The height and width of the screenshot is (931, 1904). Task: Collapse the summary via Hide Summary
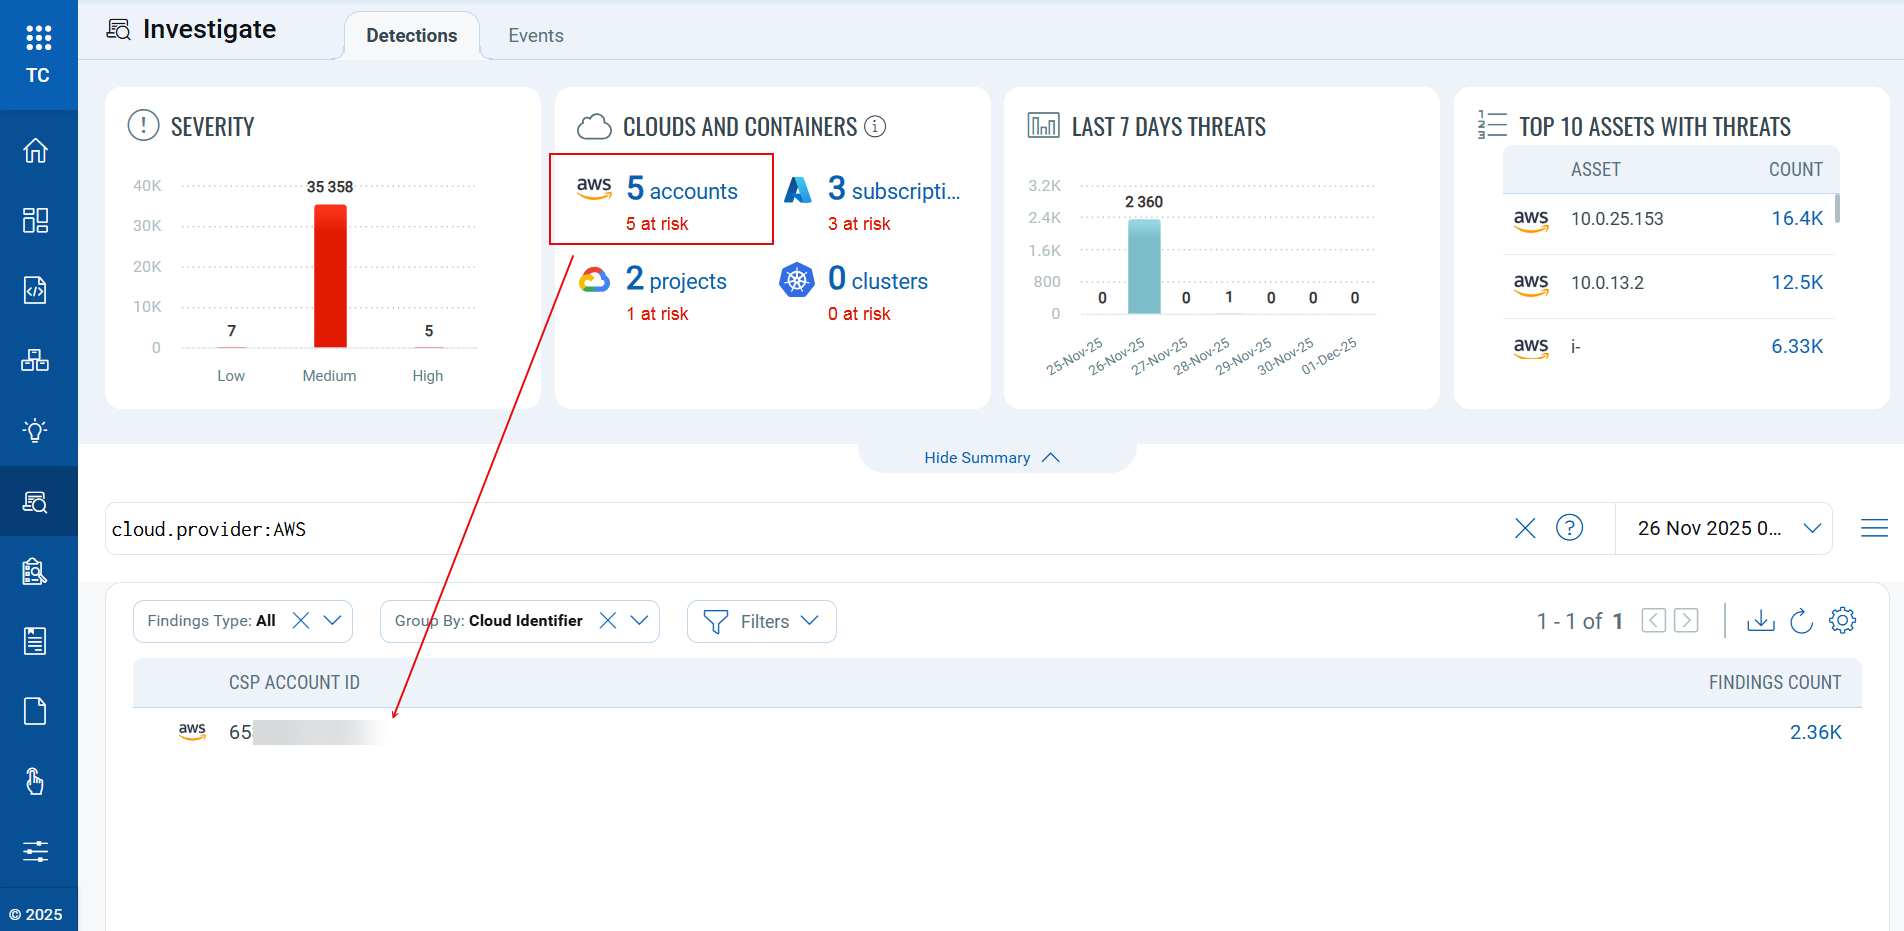[991, 457]
